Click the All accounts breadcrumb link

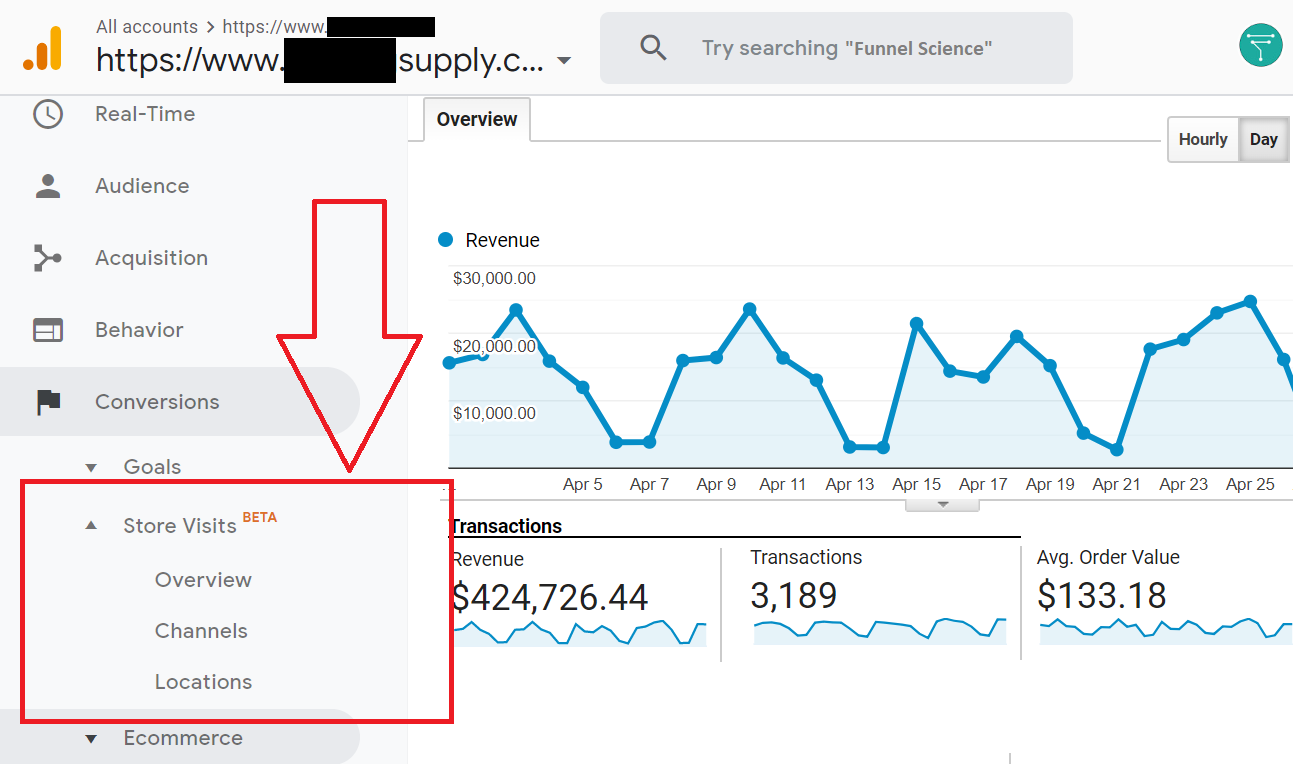pos(147,26)
